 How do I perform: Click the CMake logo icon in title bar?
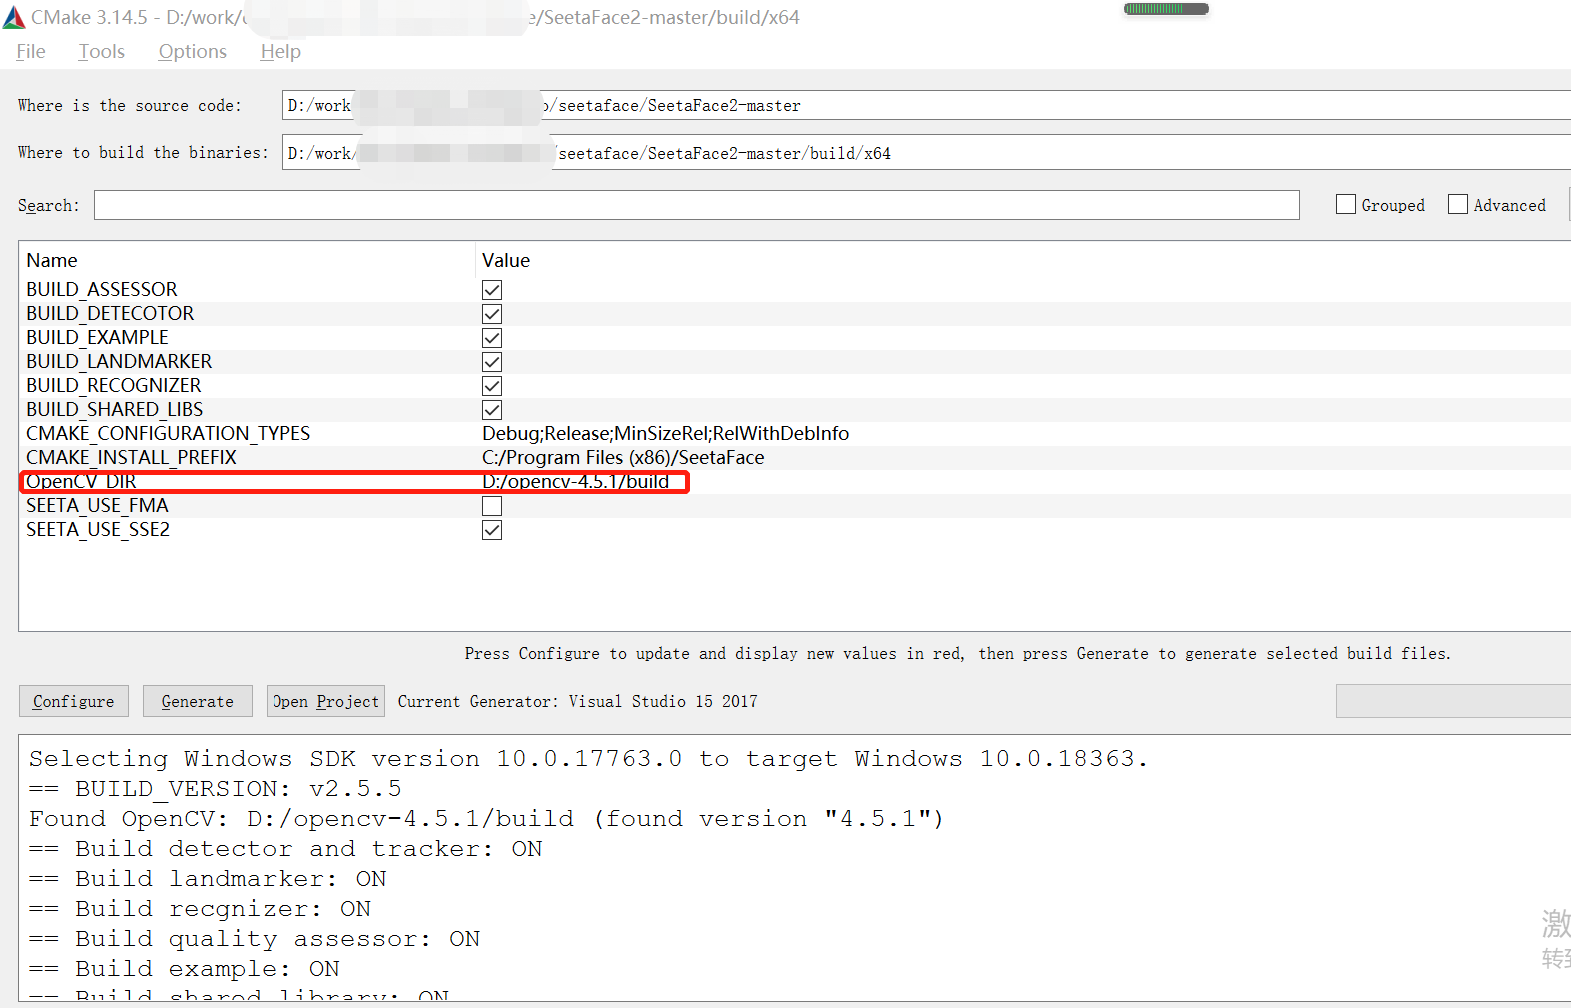click(x=14, y=17)
